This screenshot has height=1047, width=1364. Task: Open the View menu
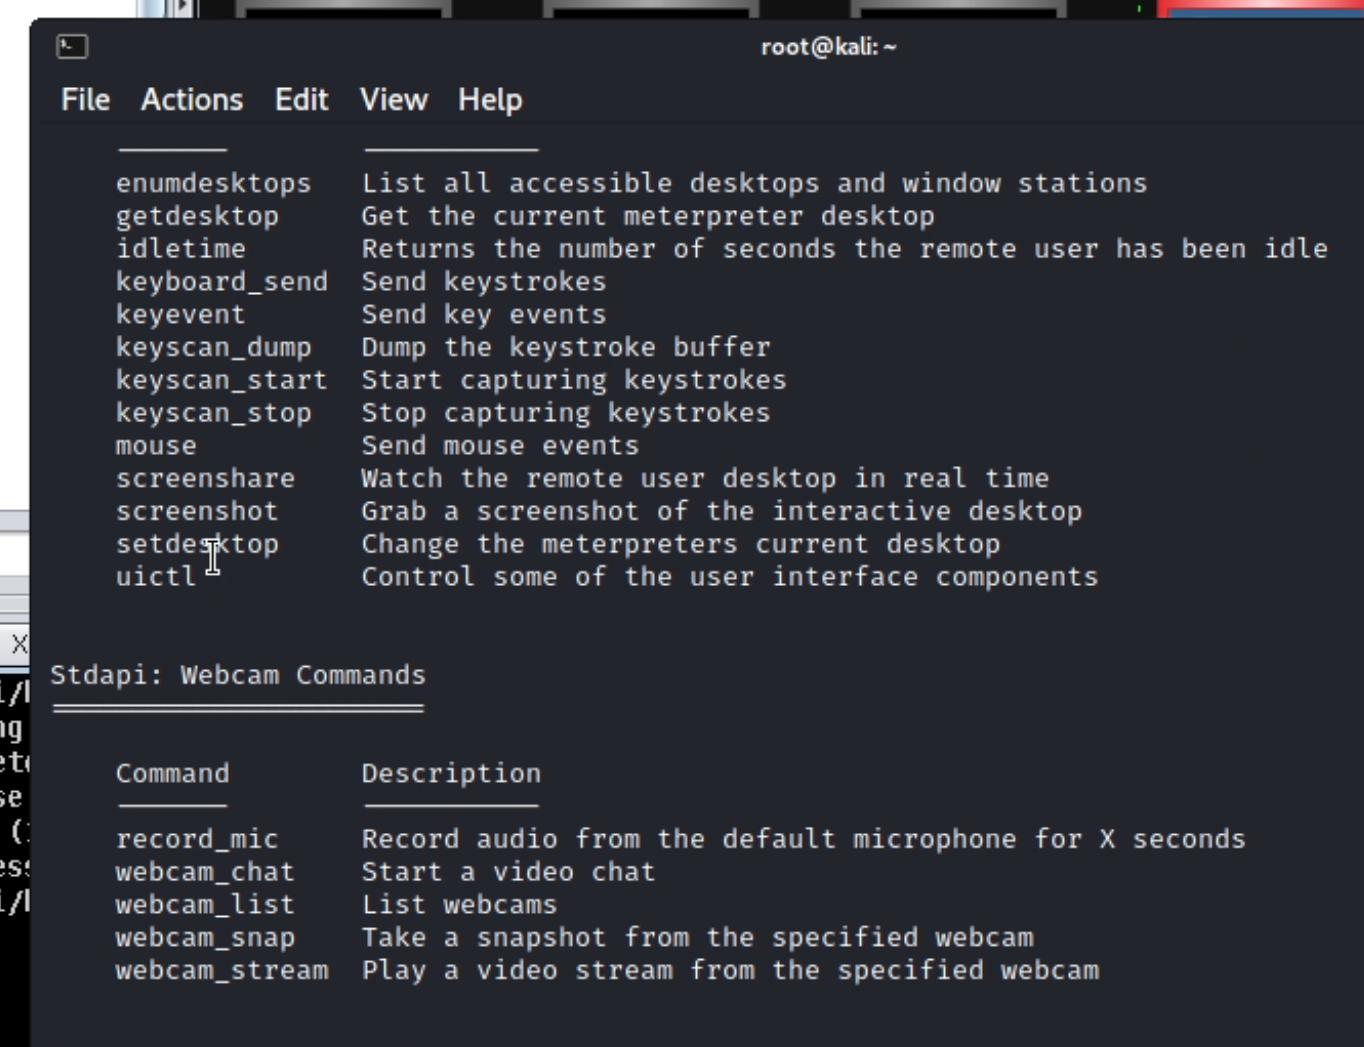point(393,99)
